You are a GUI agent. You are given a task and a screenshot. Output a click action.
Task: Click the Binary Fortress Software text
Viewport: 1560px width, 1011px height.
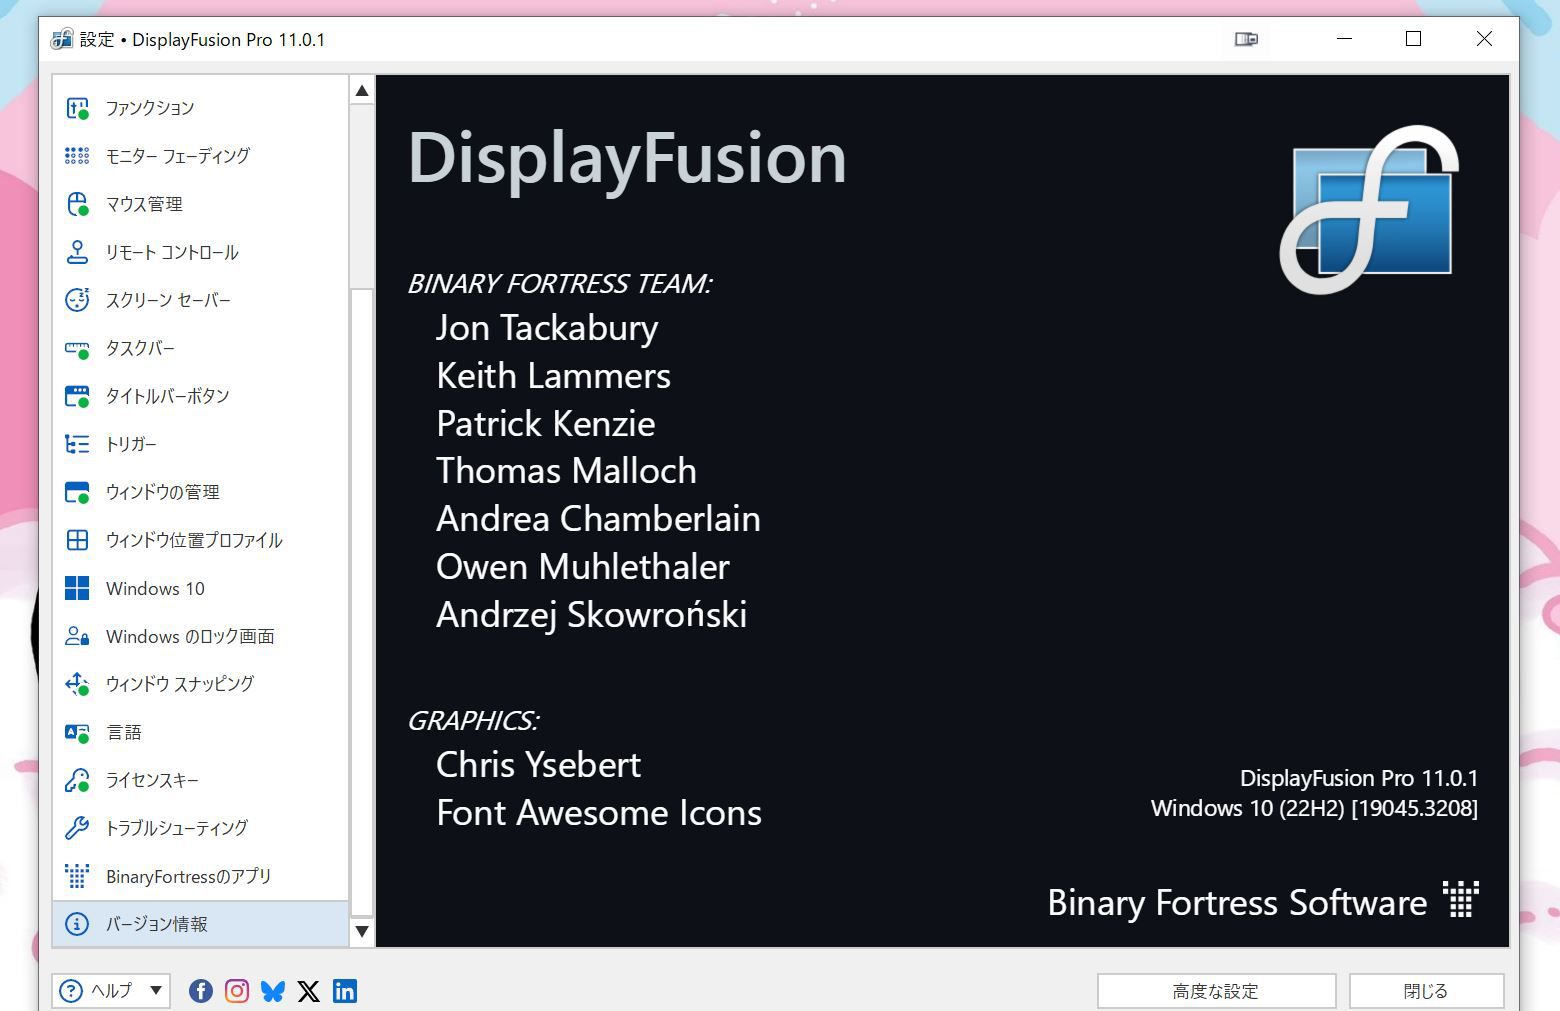pyautogui.click(x=1237, y=903)
